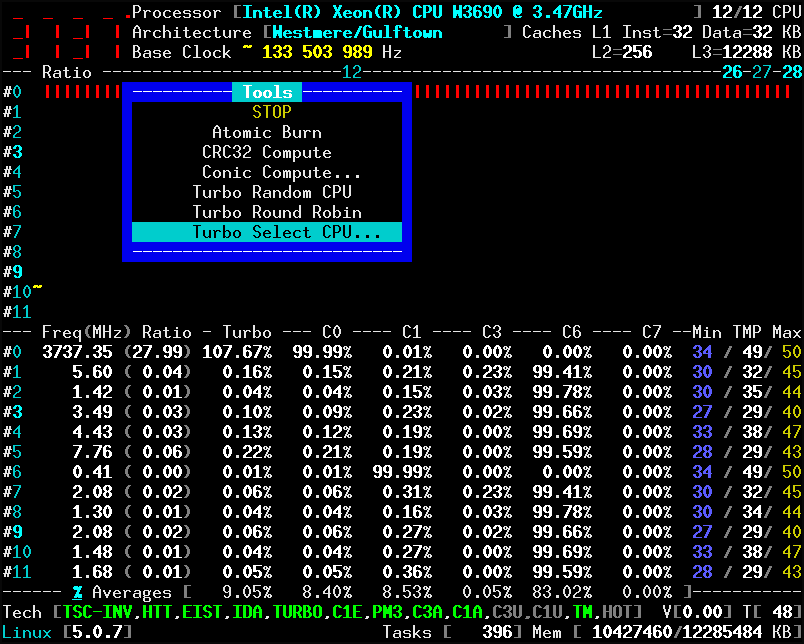
Task: Click ratio marker 28 on ruler
Action: click(x=793, y=72)
